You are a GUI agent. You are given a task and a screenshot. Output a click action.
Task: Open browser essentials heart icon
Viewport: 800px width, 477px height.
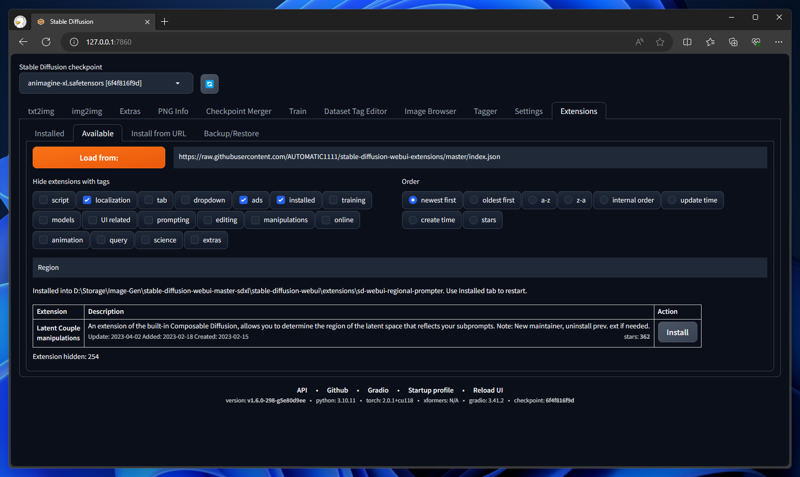(756, 42)
